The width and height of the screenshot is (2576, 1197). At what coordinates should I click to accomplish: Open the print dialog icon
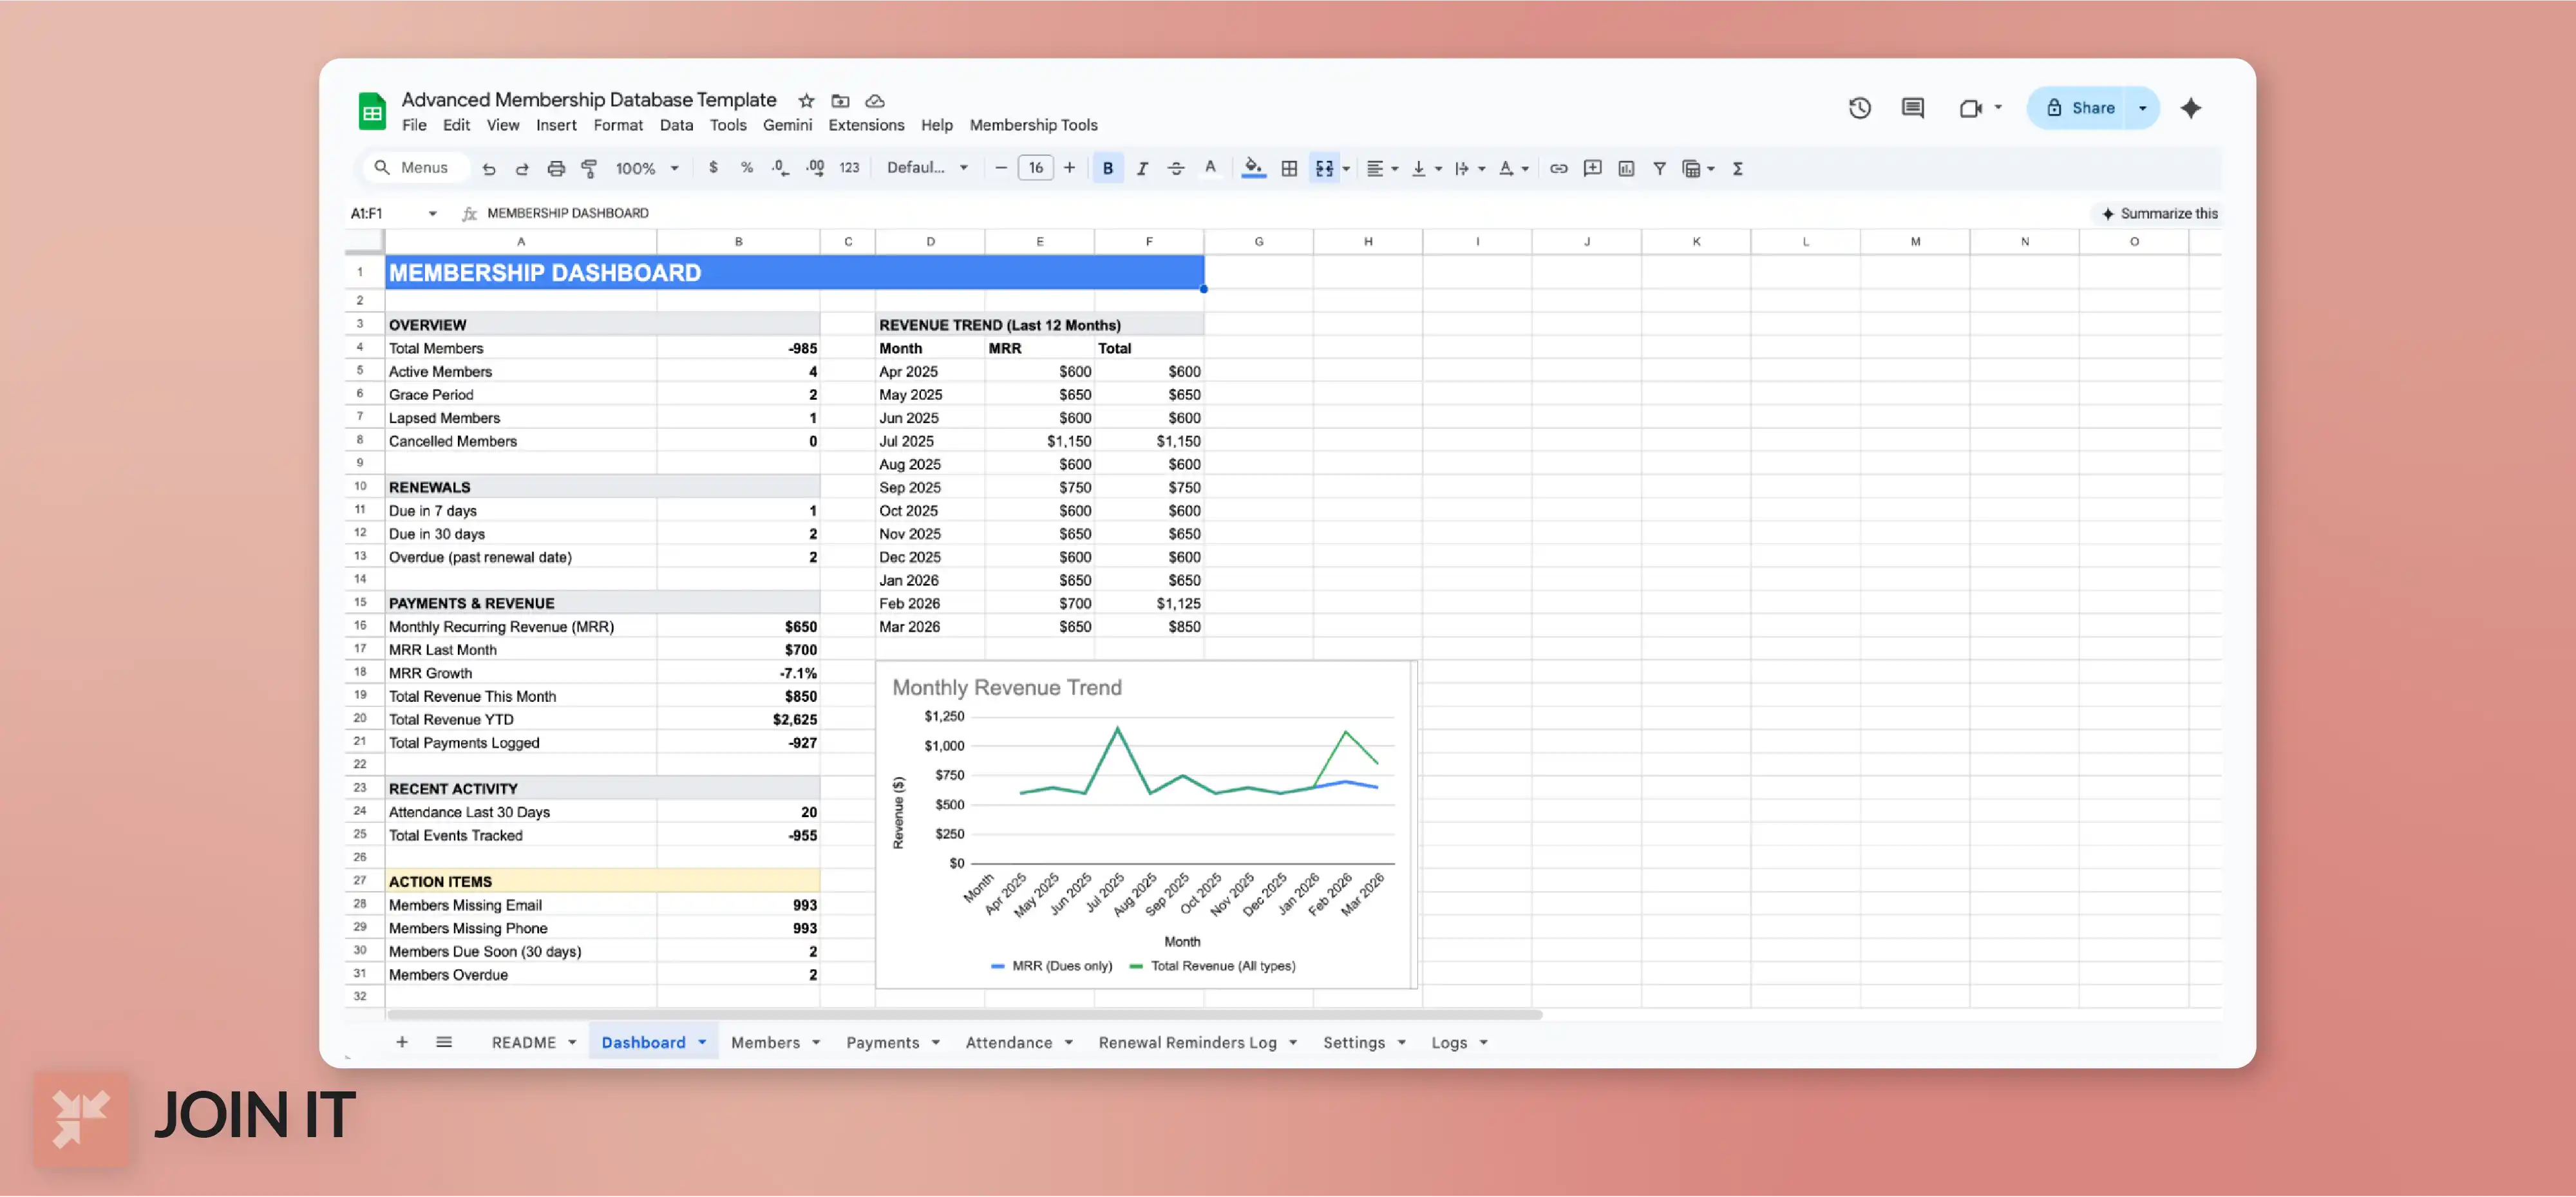pos(556,168)
